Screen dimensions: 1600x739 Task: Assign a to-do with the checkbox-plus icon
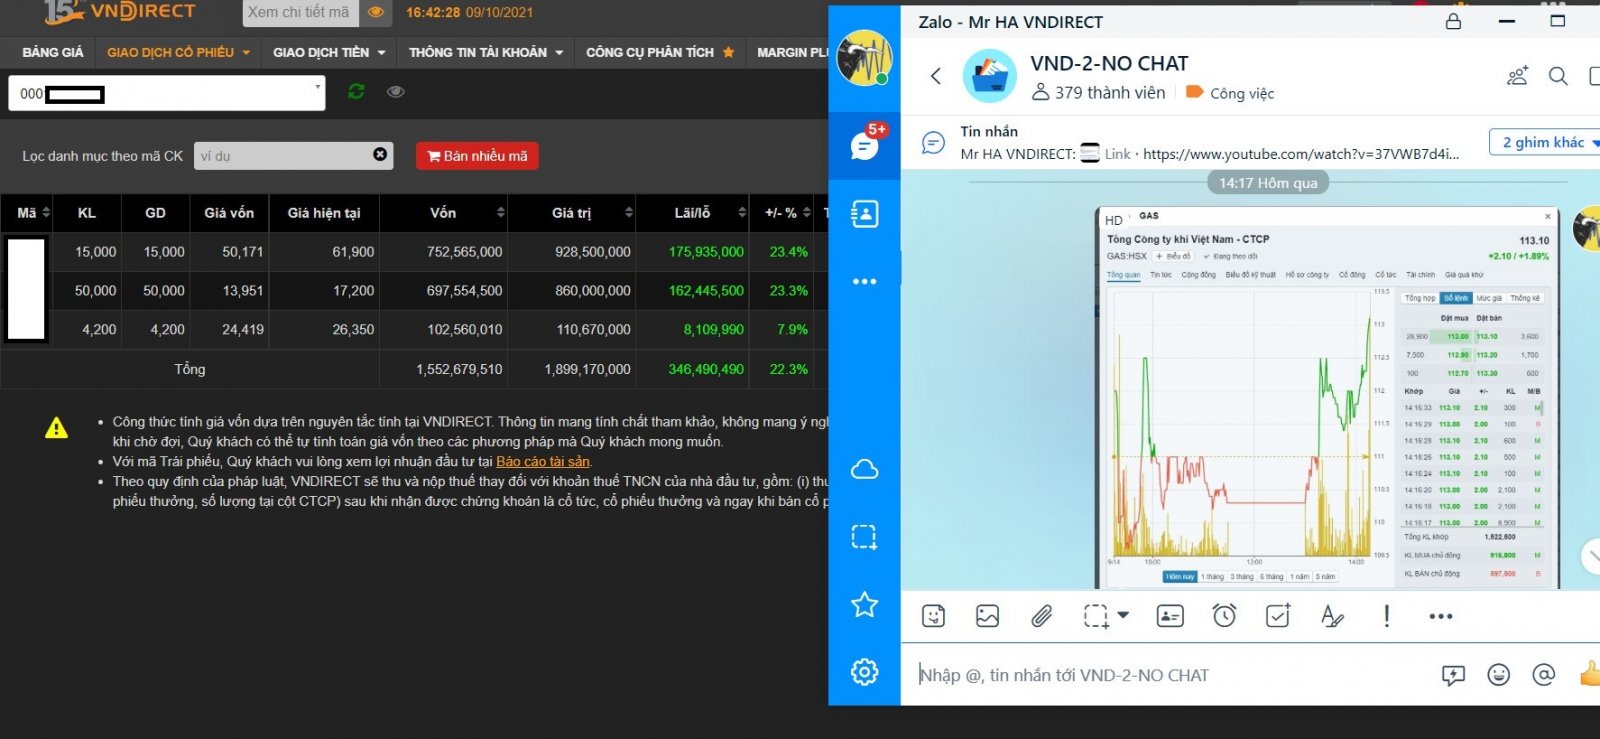point(1278,616)
